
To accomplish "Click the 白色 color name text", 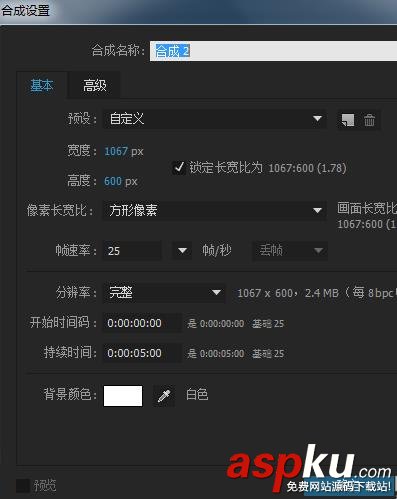I will coord(197,395).
